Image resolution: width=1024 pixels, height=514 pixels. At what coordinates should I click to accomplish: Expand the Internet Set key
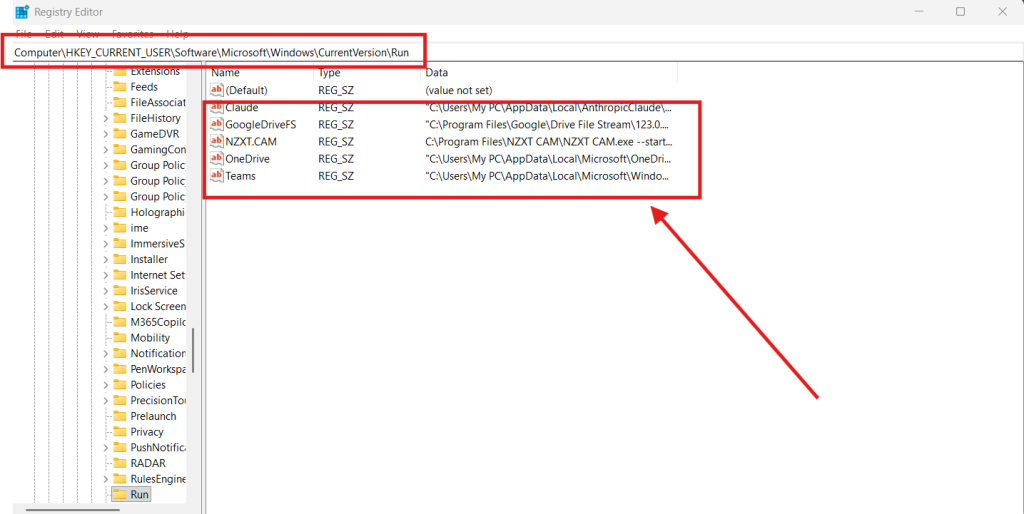(106, 275)
